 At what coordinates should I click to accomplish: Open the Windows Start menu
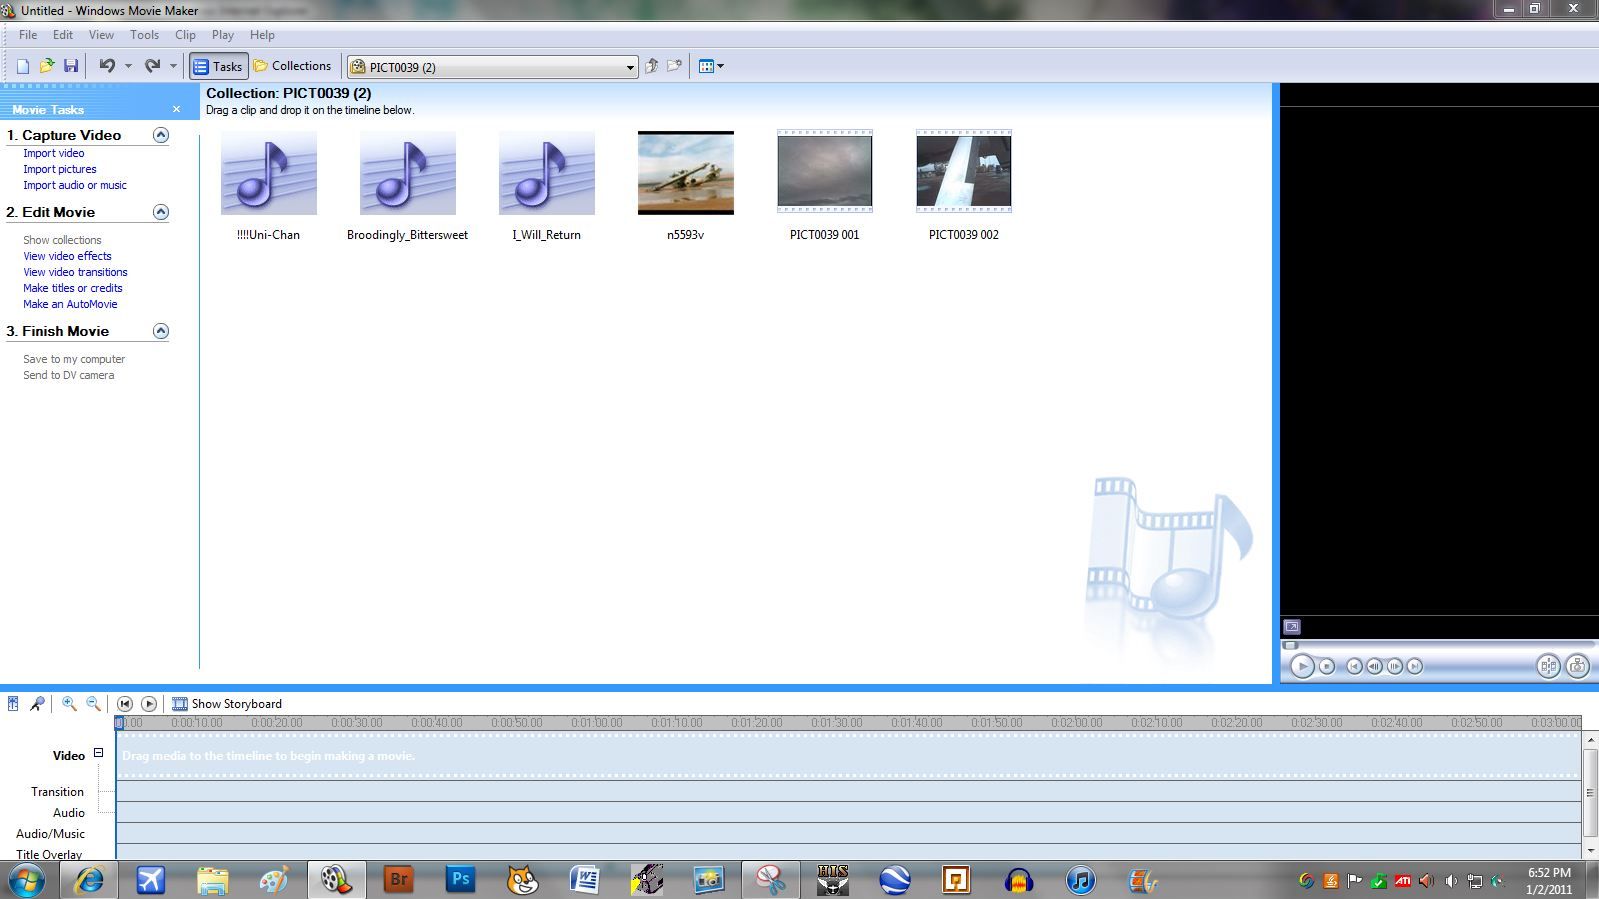[26, 880]
